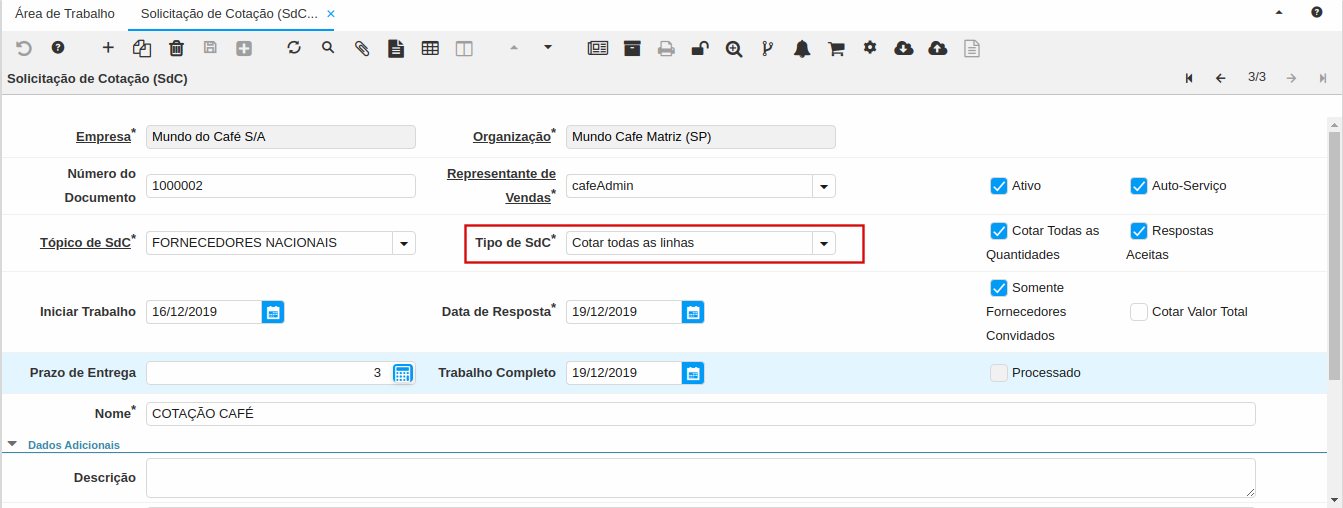
Task: Click the record counter 3/3
Action: pyautogui.click(x=1257, y=77)
